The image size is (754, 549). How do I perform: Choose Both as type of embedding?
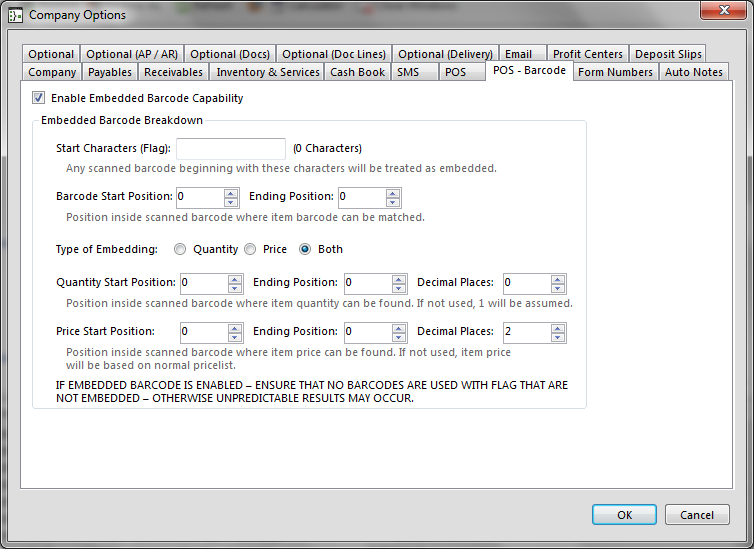coord(306,249)
